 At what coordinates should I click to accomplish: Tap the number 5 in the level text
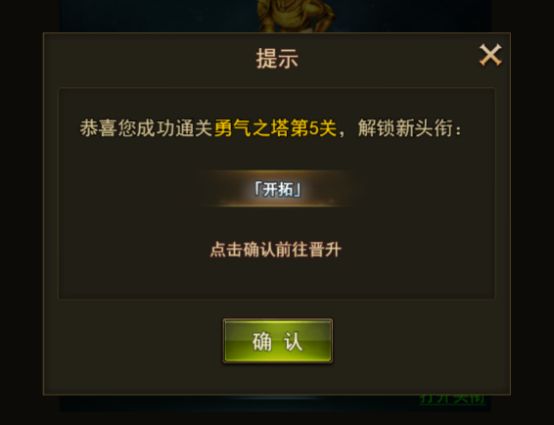click(313, 128)
